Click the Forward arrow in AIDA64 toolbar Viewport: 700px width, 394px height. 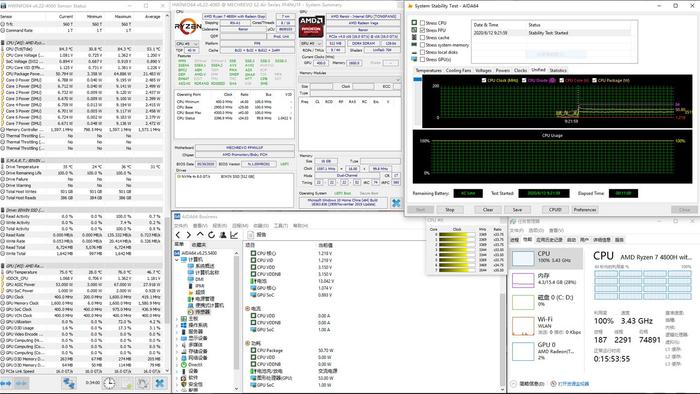(x=188, y=235)
